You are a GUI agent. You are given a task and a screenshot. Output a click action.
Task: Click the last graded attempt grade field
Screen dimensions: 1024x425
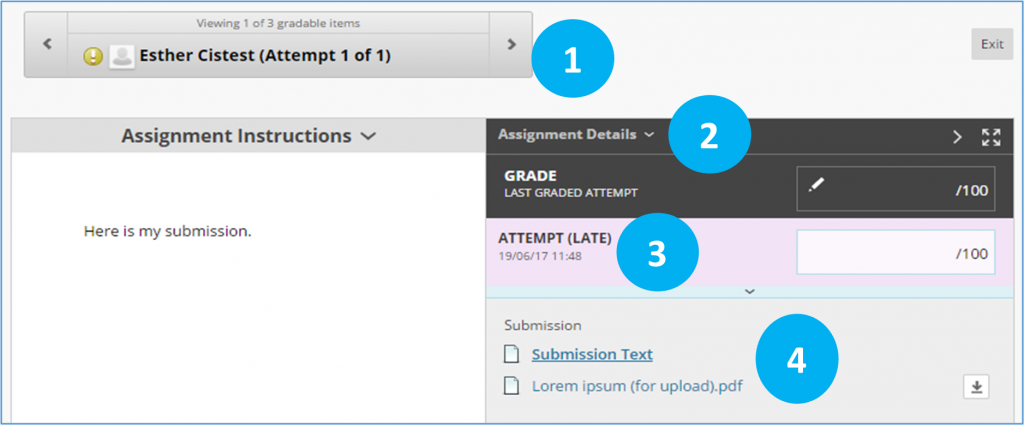[x=895, y=189]
